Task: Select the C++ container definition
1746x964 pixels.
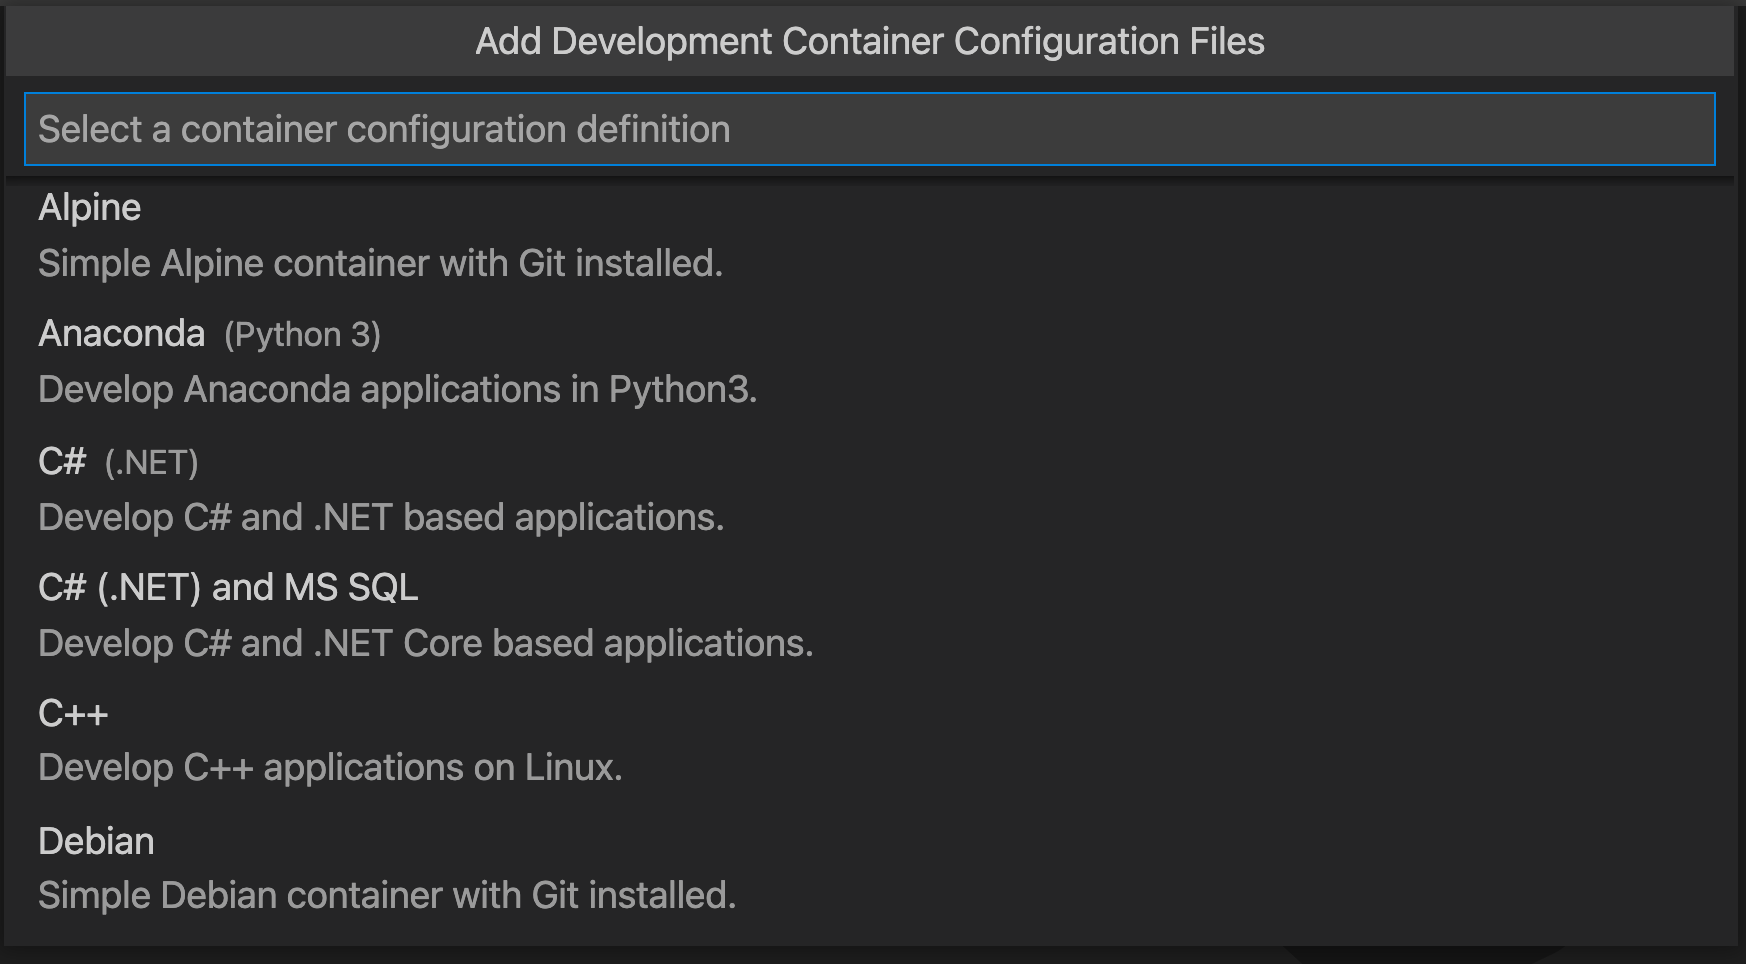Action: pos(869,741)
